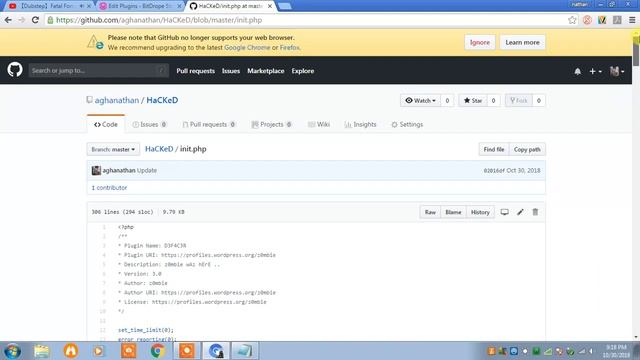Open the 1 contributor link
Screen dimensions: 640x360
(x=109, y=187)
